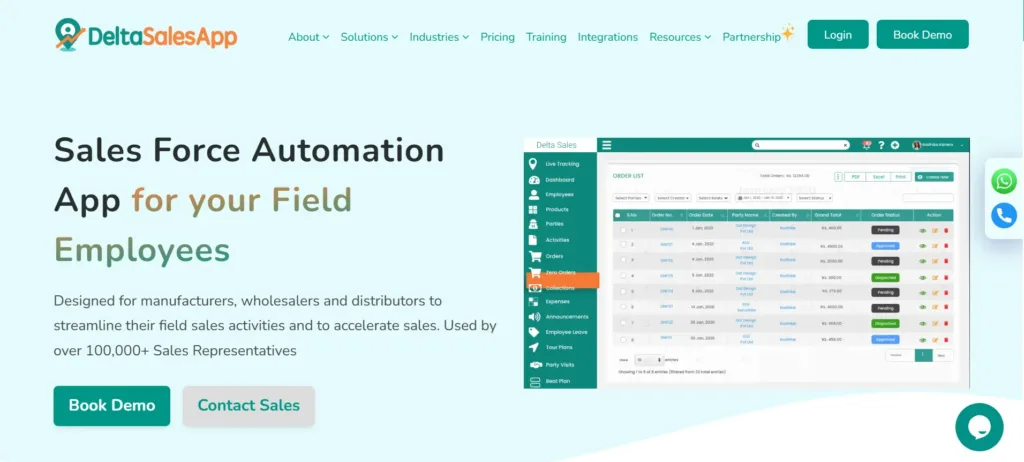Click the notification bell icon in dashboard
The height and width of the screenshot is (462, 1024).
[866, 145]
